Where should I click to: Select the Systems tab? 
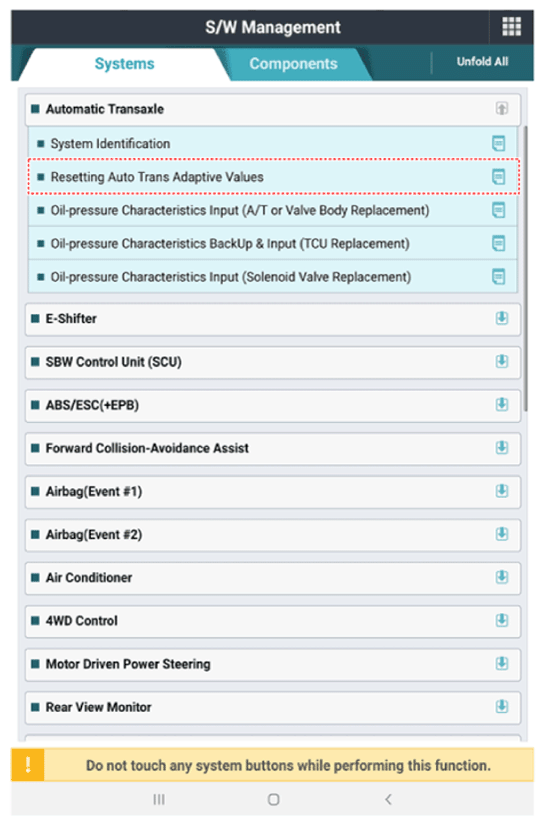(125, 64)
